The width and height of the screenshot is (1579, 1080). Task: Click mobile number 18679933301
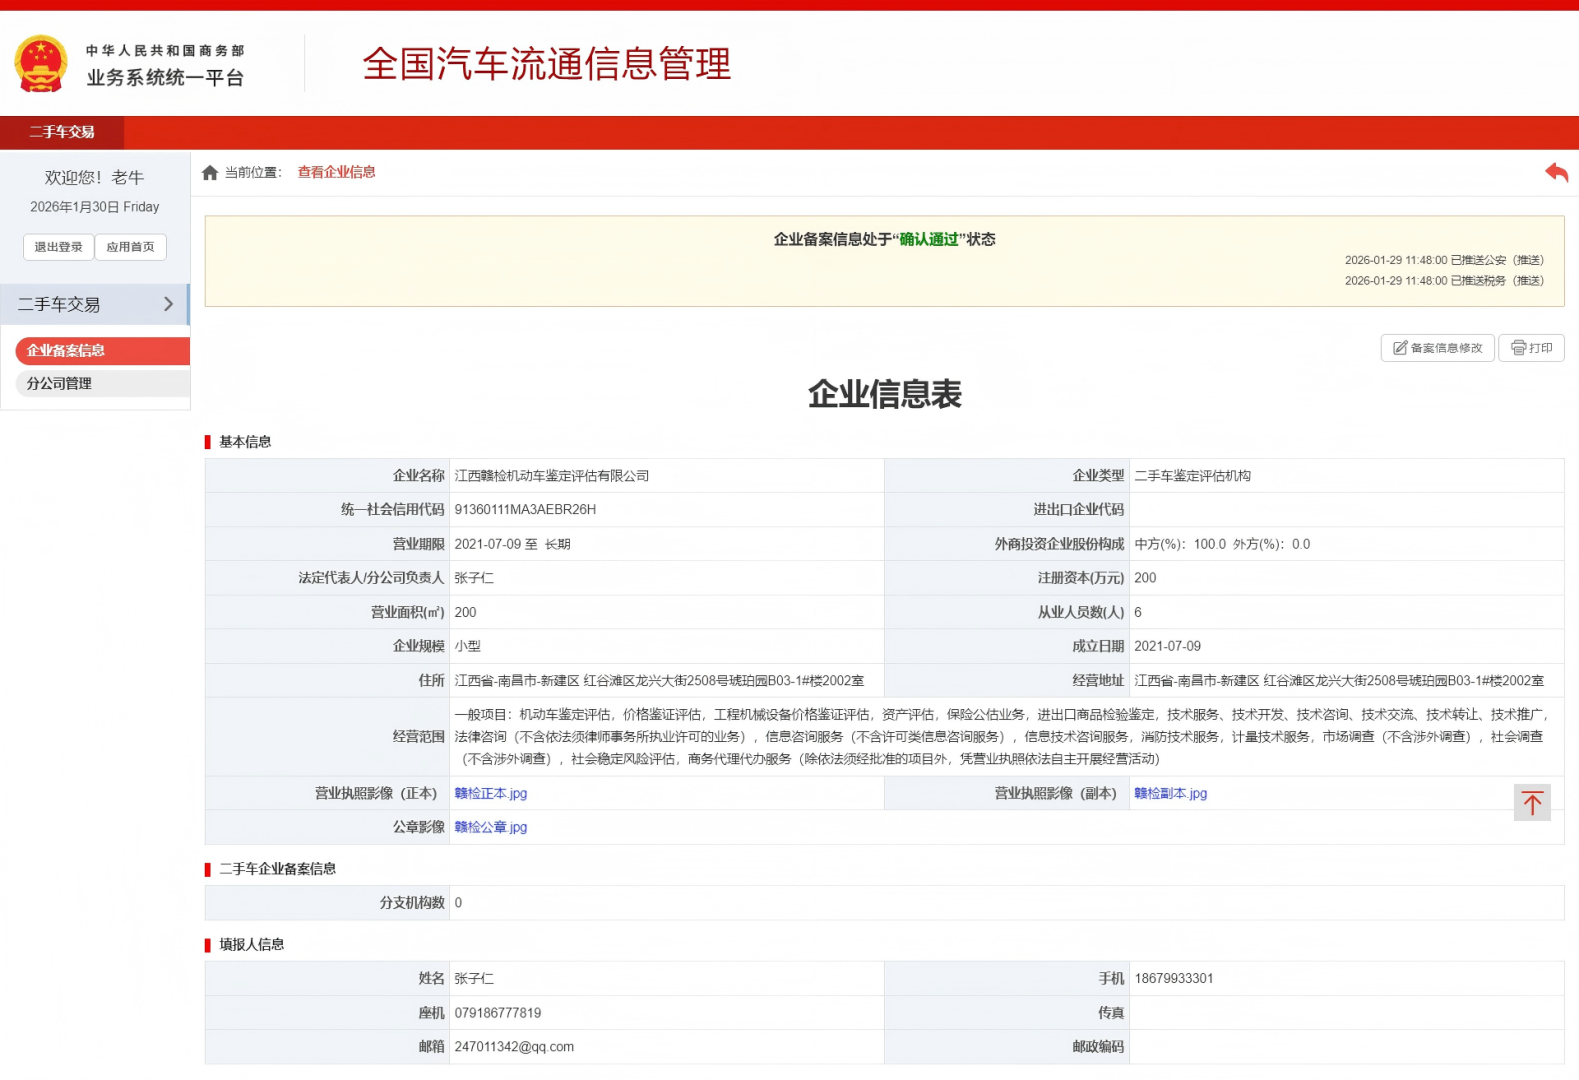pos(1174,979)
